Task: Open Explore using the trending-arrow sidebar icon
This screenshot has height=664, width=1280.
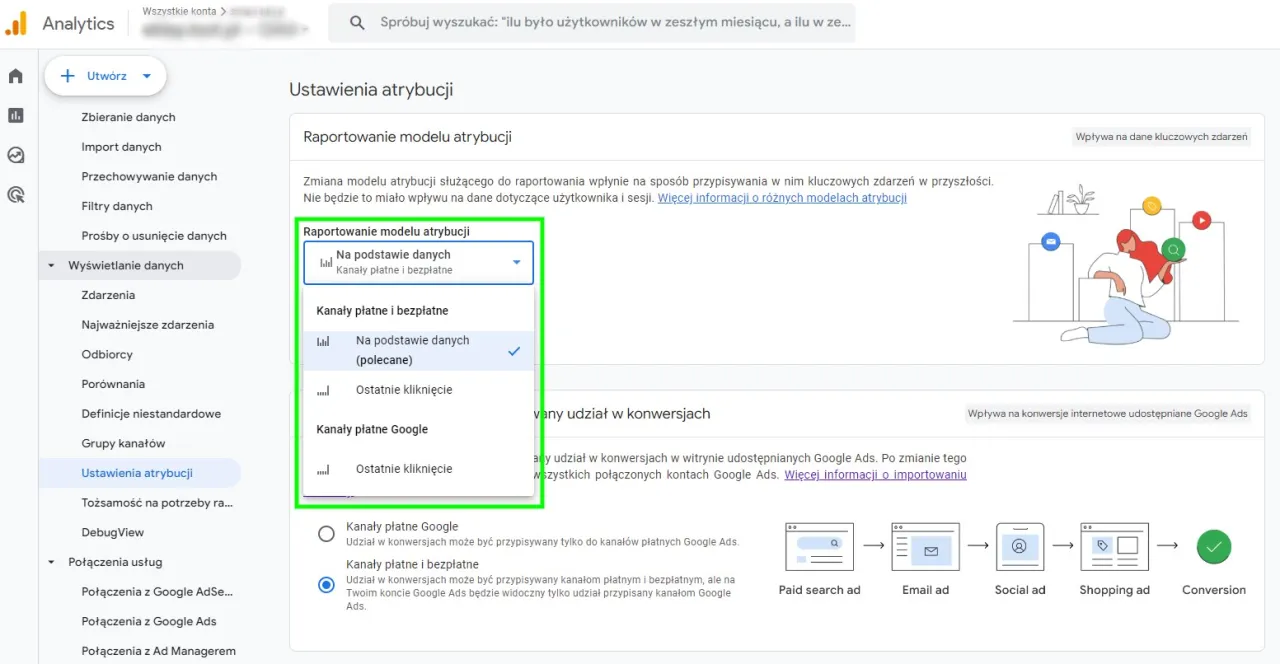Action: point(15,155)
